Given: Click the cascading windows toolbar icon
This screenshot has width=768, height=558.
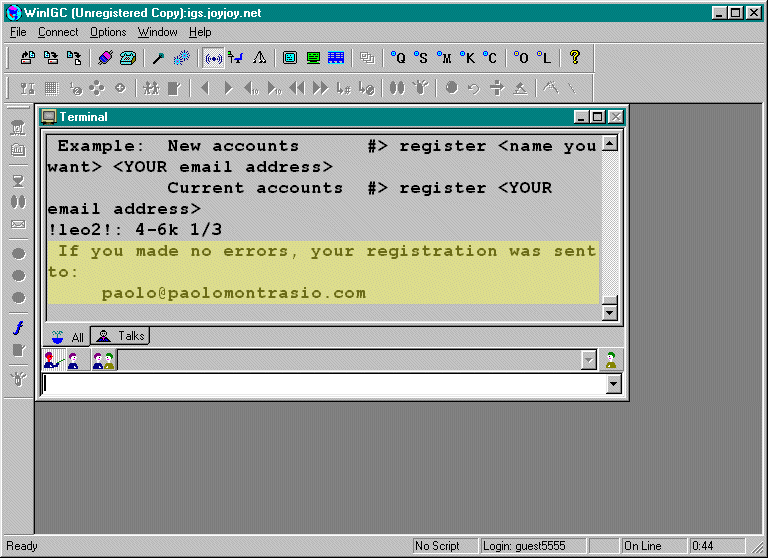Looking at the screenshot, I should pos(367,58).
